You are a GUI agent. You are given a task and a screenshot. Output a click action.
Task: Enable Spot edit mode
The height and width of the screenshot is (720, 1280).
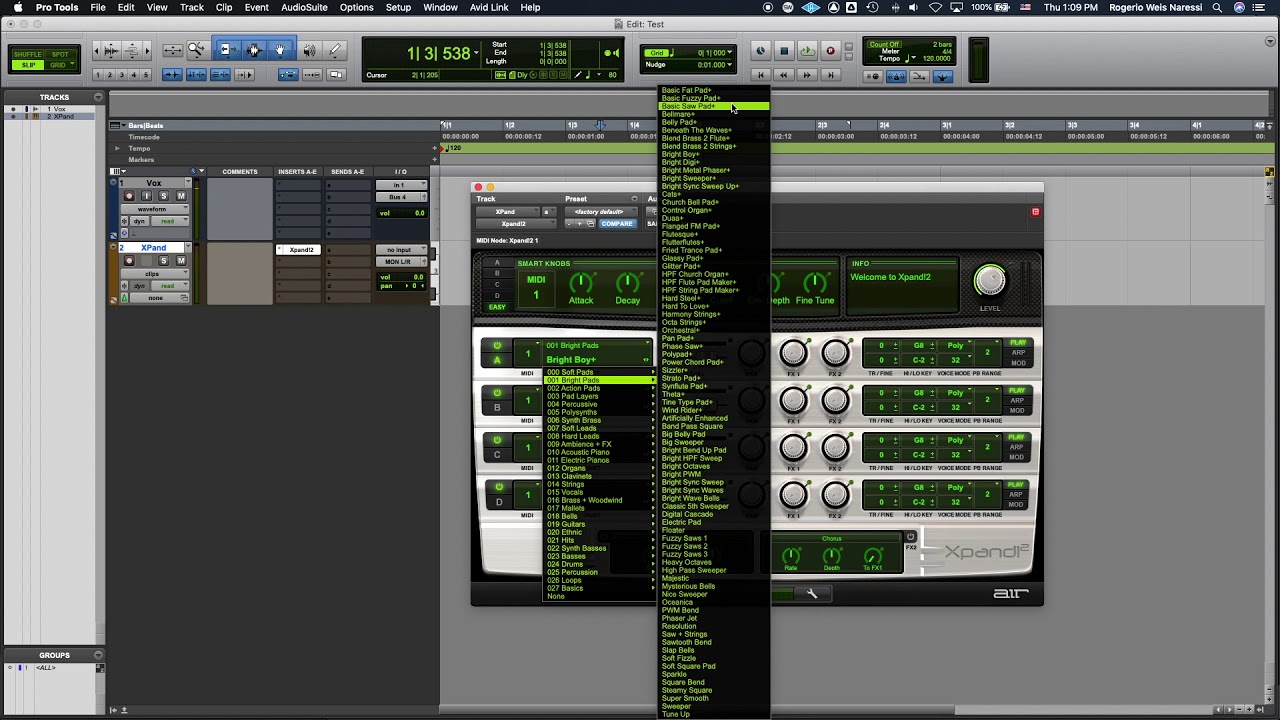pyautogui.click(x=60, y=54)
